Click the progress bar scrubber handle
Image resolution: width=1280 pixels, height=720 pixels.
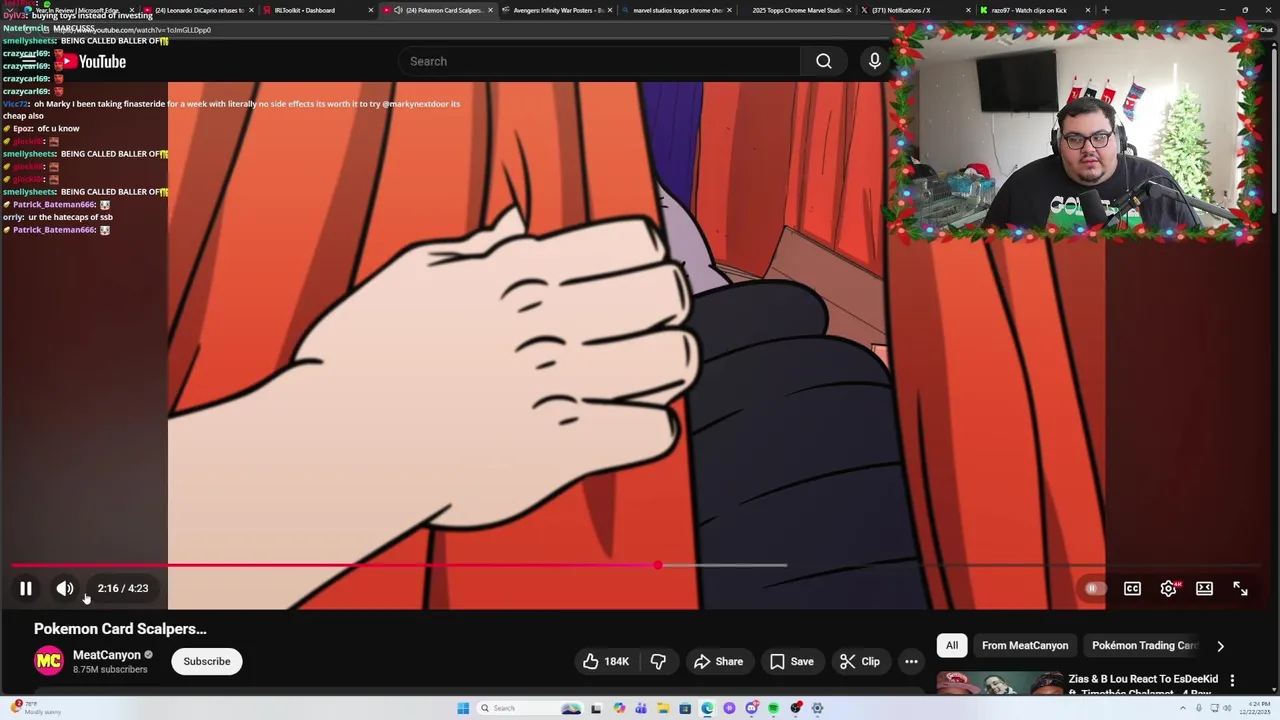(657, 565)
